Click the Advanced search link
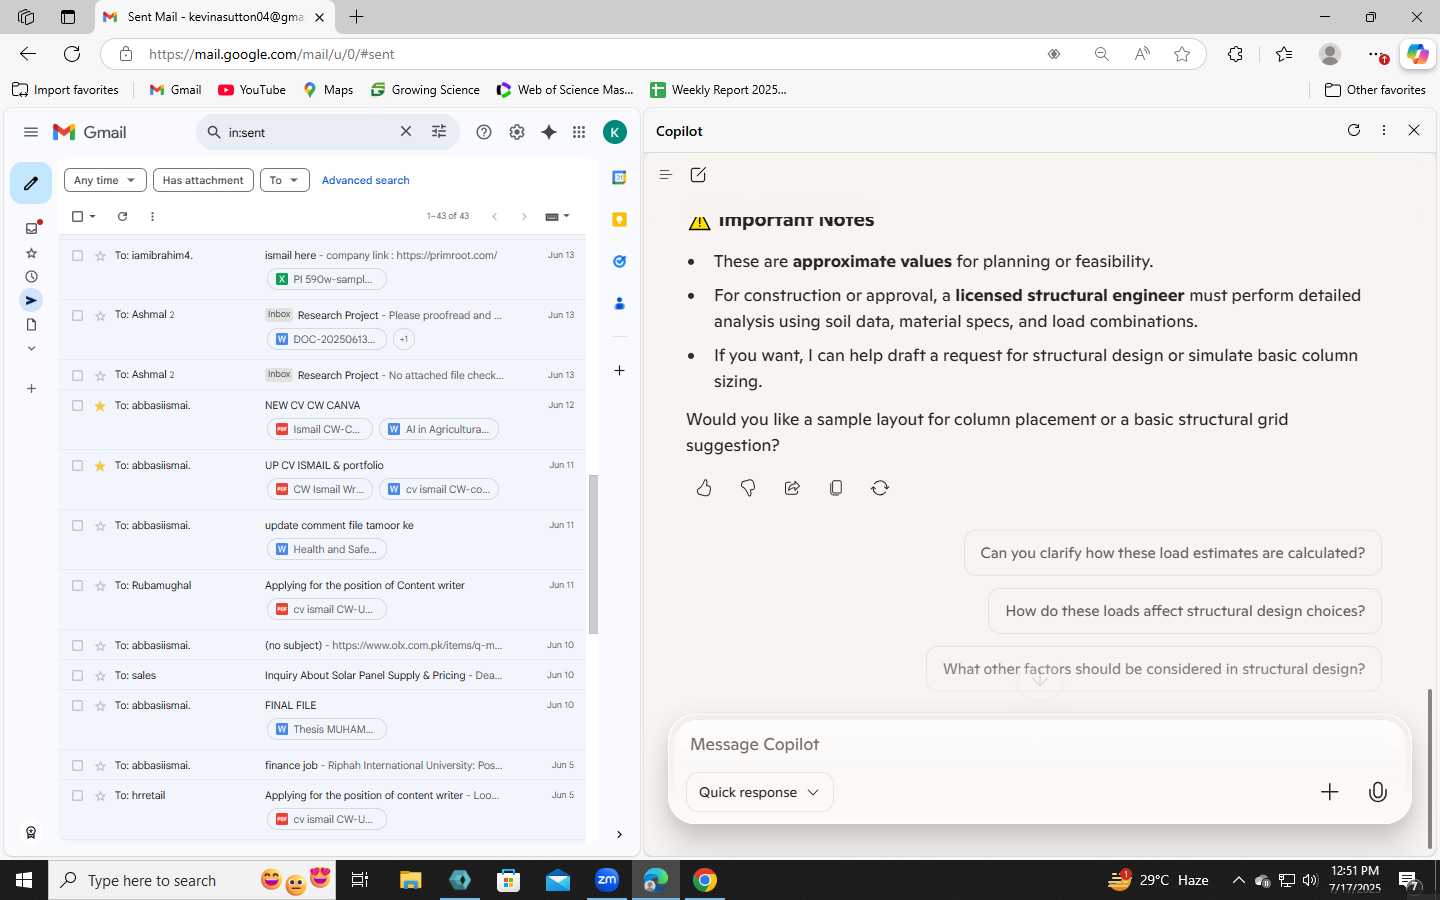Screen dimensions: 1440x900 (365, 180)
